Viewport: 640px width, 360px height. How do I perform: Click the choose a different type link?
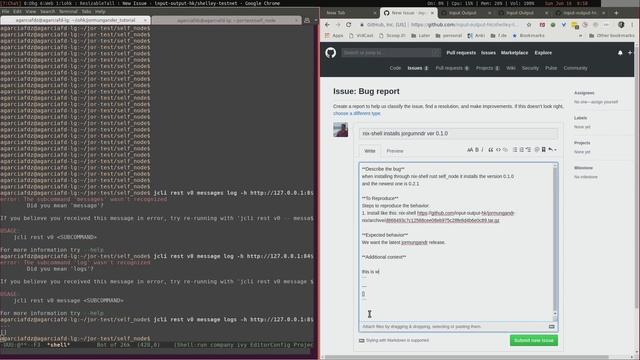pyautogui.click(x=357, y=113)
